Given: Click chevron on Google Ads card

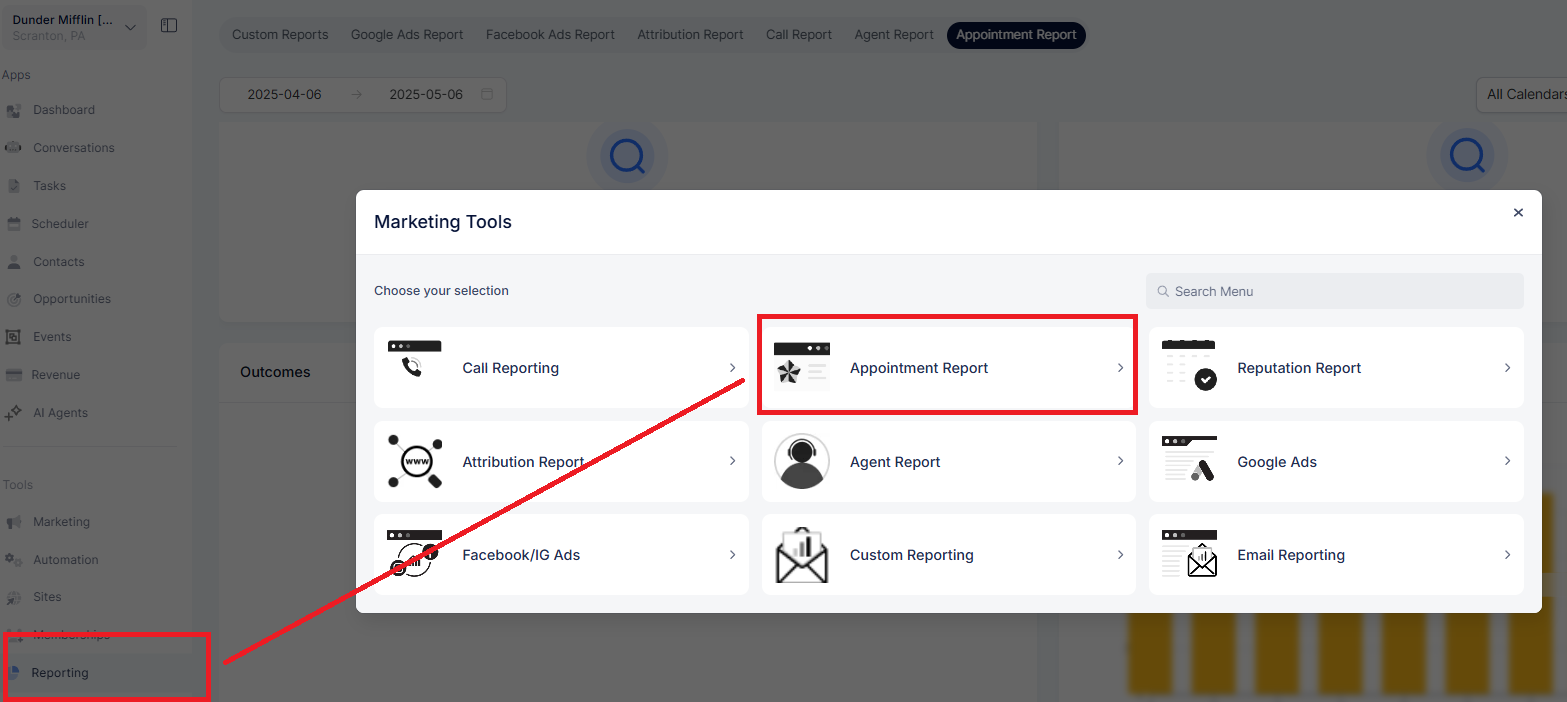Looking at the screenshot, I should (x=1507, y=461).
